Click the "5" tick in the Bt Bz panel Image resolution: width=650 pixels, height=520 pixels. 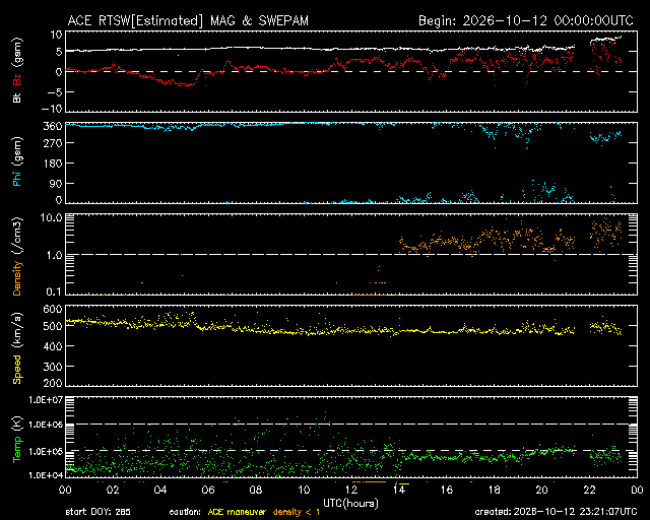click(58, 52)
